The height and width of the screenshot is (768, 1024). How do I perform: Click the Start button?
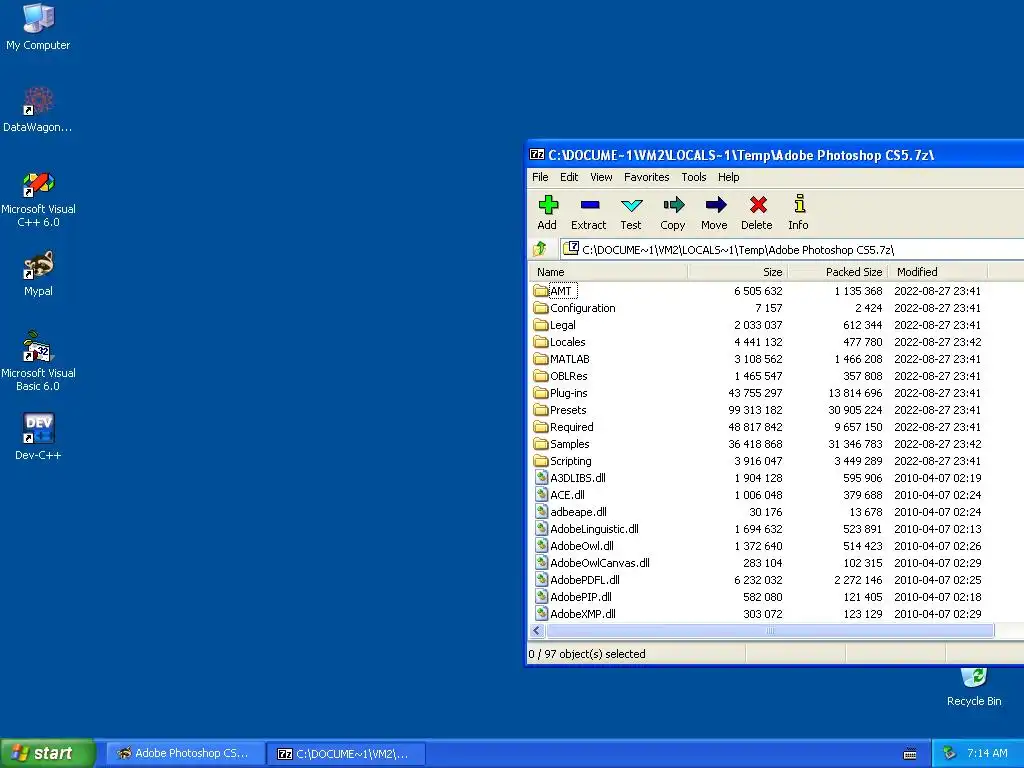47,753
